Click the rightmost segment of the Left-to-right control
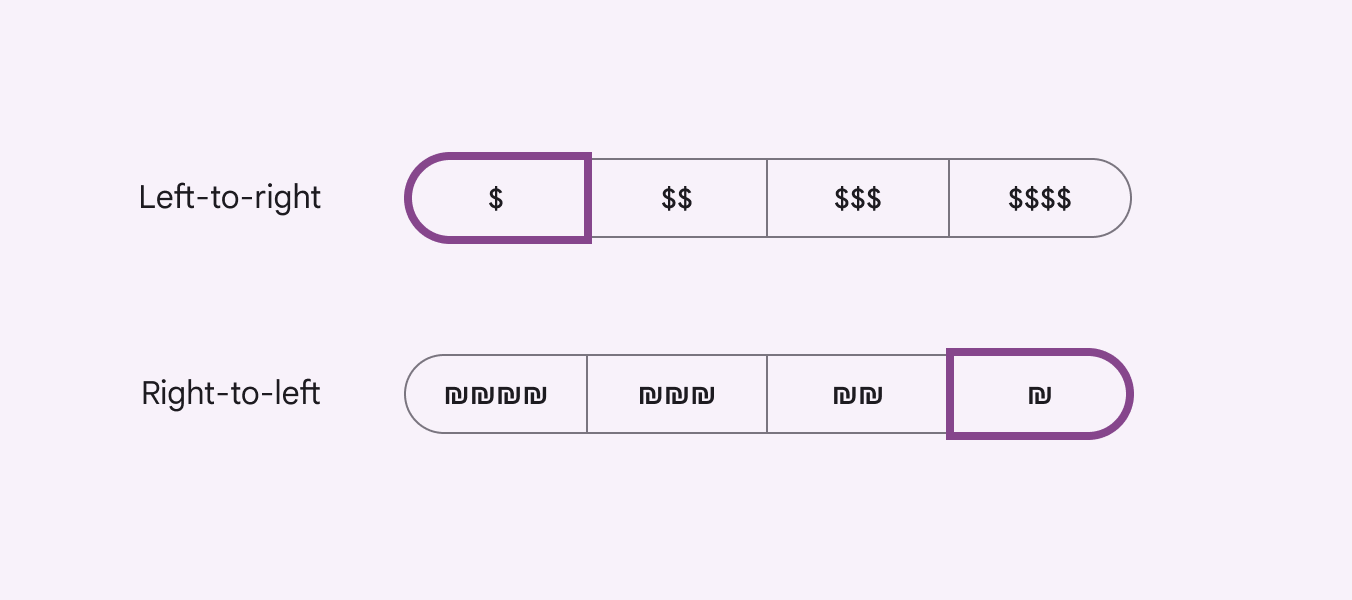1352x600 pixels. coord(1040,198)
